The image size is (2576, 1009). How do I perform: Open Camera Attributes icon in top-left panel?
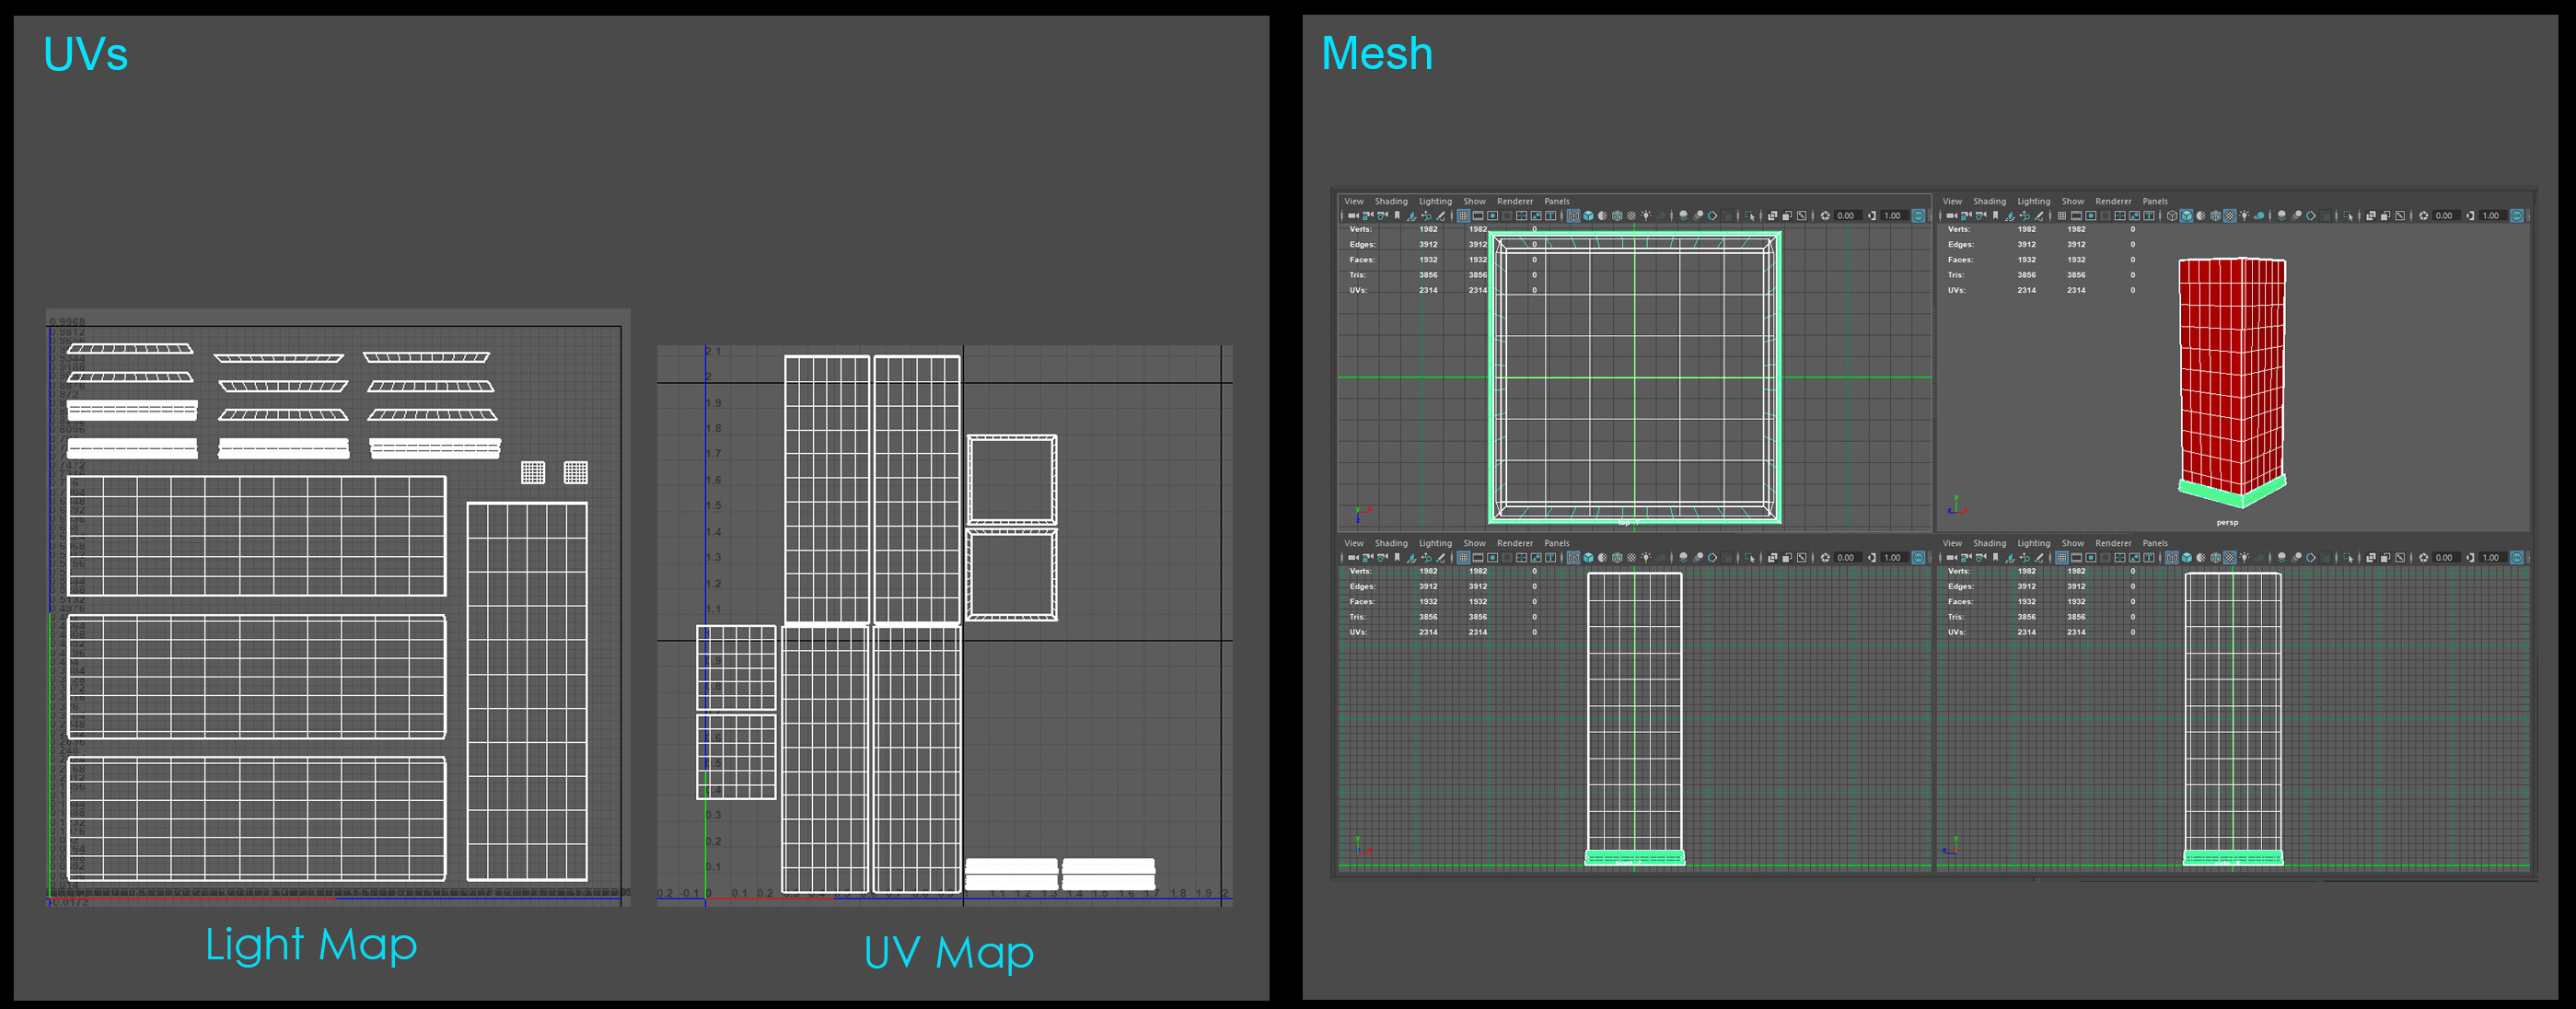(1383, 216)
